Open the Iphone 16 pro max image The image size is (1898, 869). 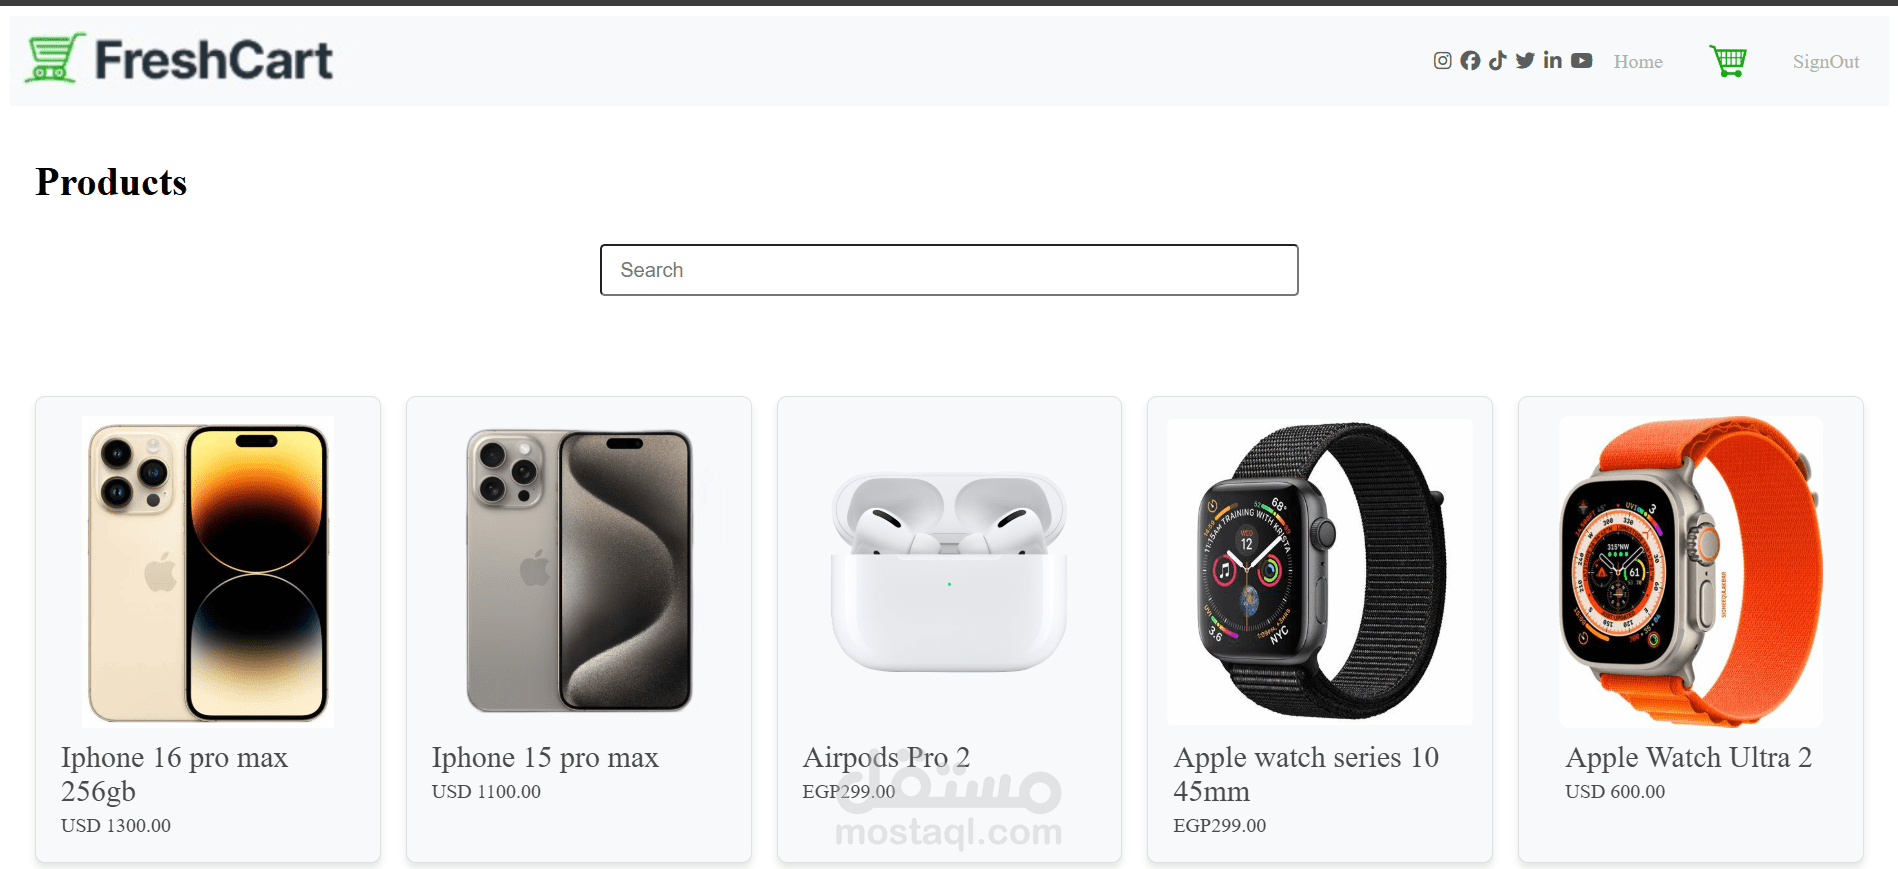click(x=208, y=571)
